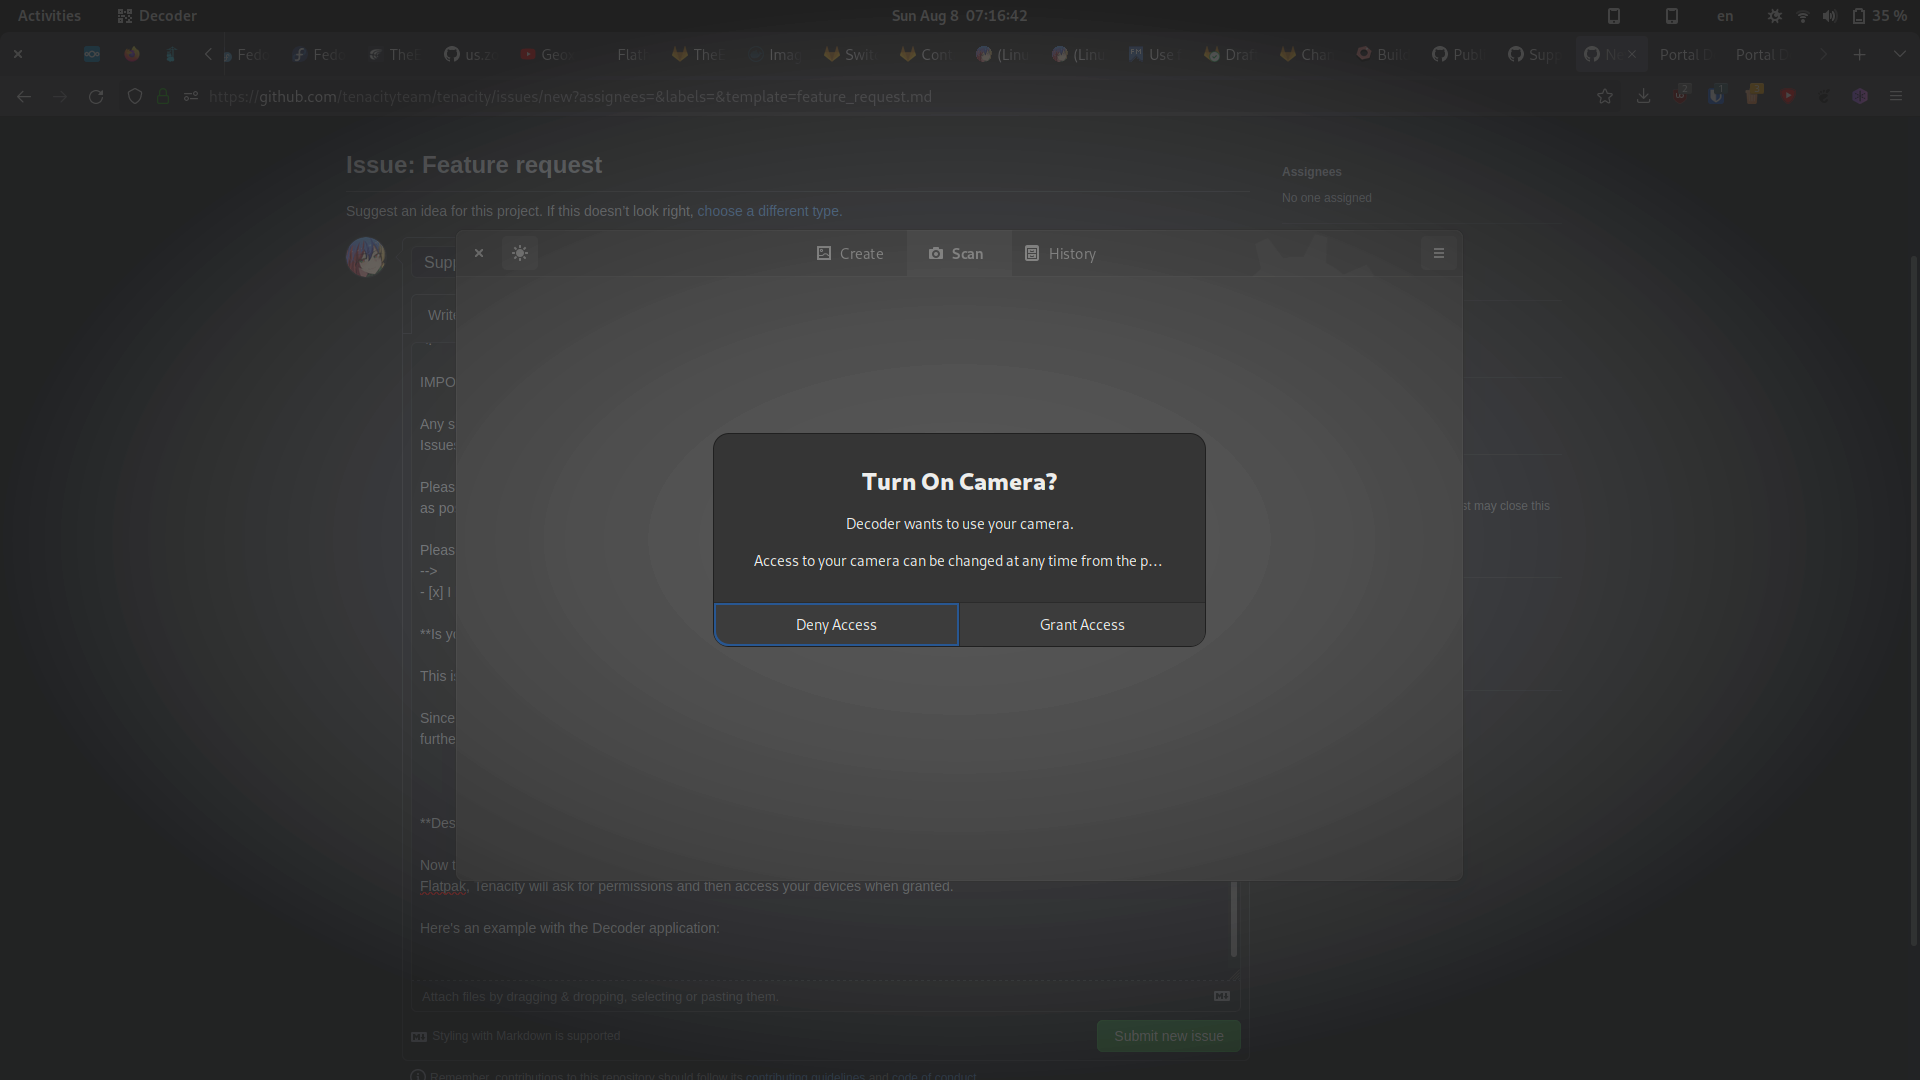Switch the keyboard layout indicator 'en'
Viewport: 1920px width, 1080px height.
(x=1725, y=16)
